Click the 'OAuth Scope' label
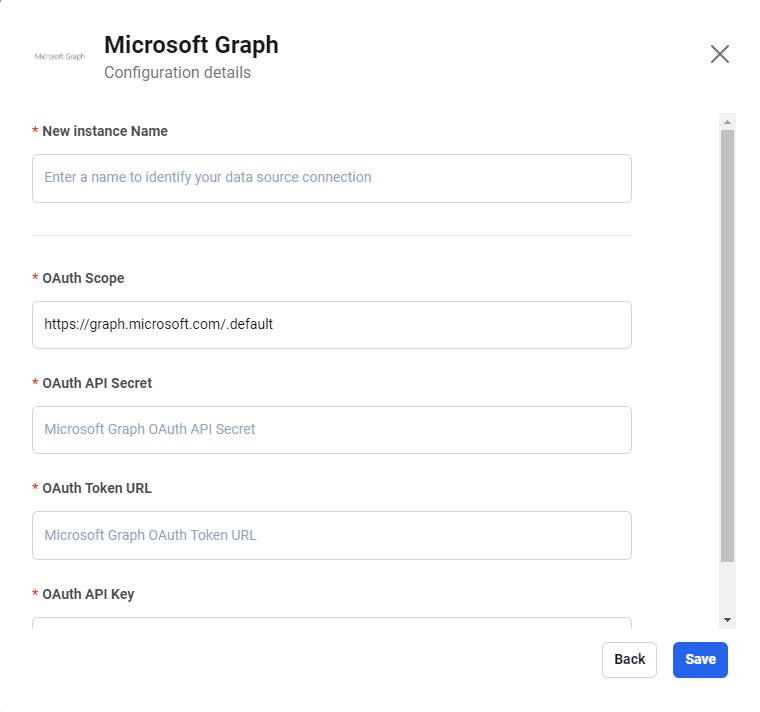Image resolution: width=760 pixels, height=712 pixels. [x=83, y=279]
